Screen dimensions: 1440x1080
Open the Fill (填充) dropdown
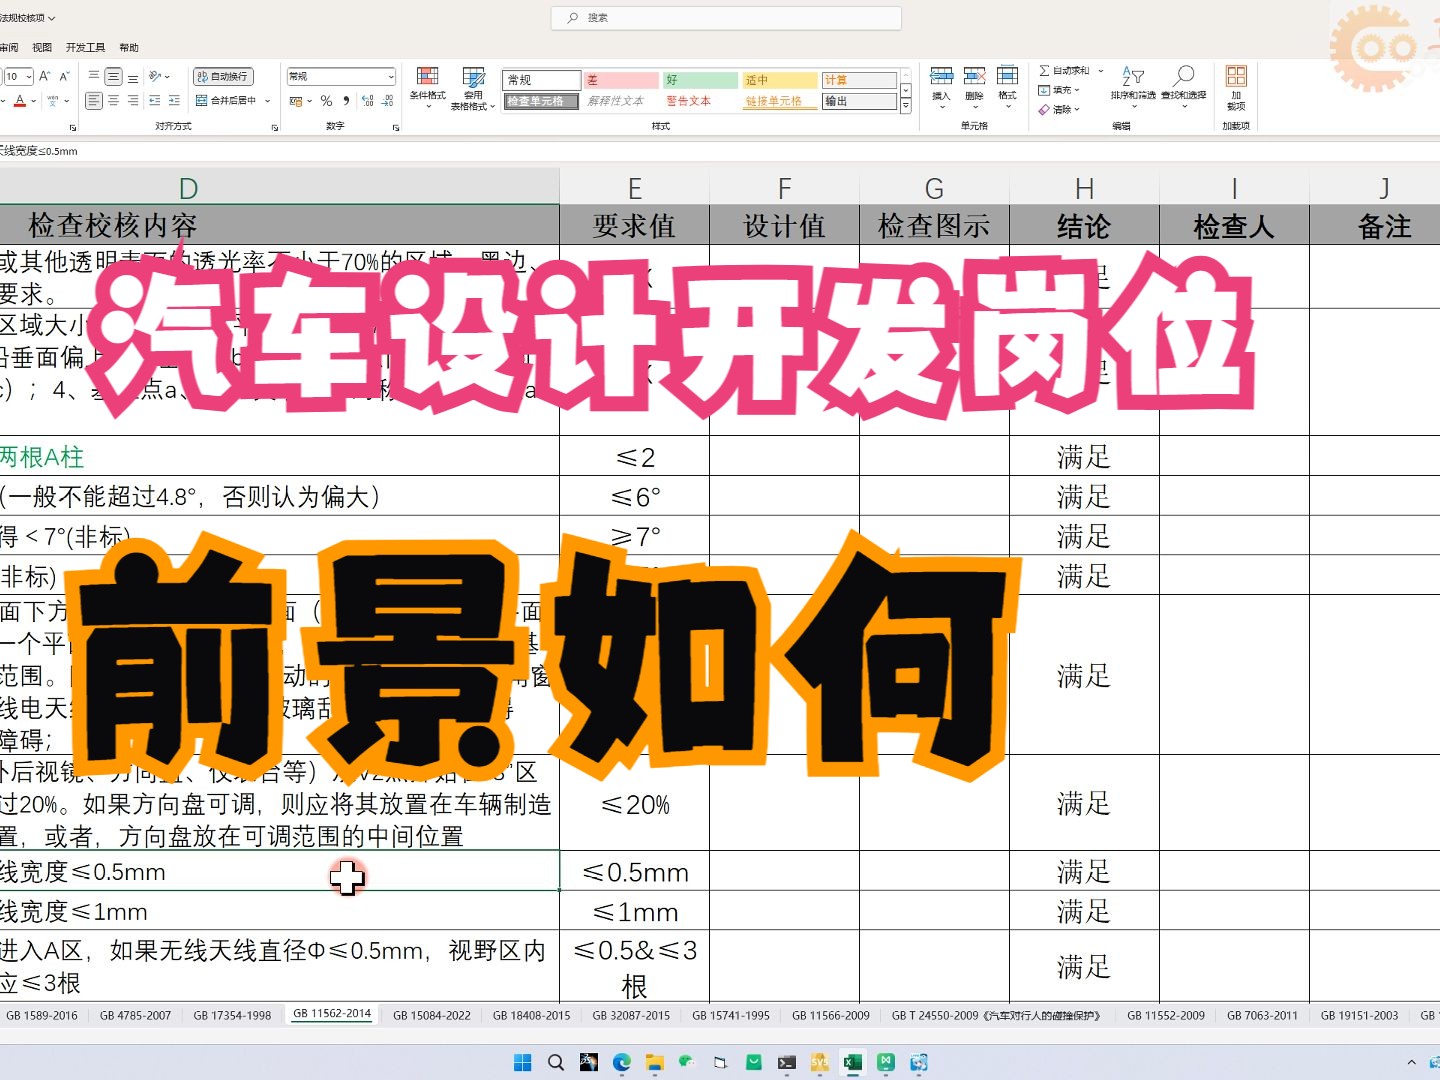pos(1059,90)
